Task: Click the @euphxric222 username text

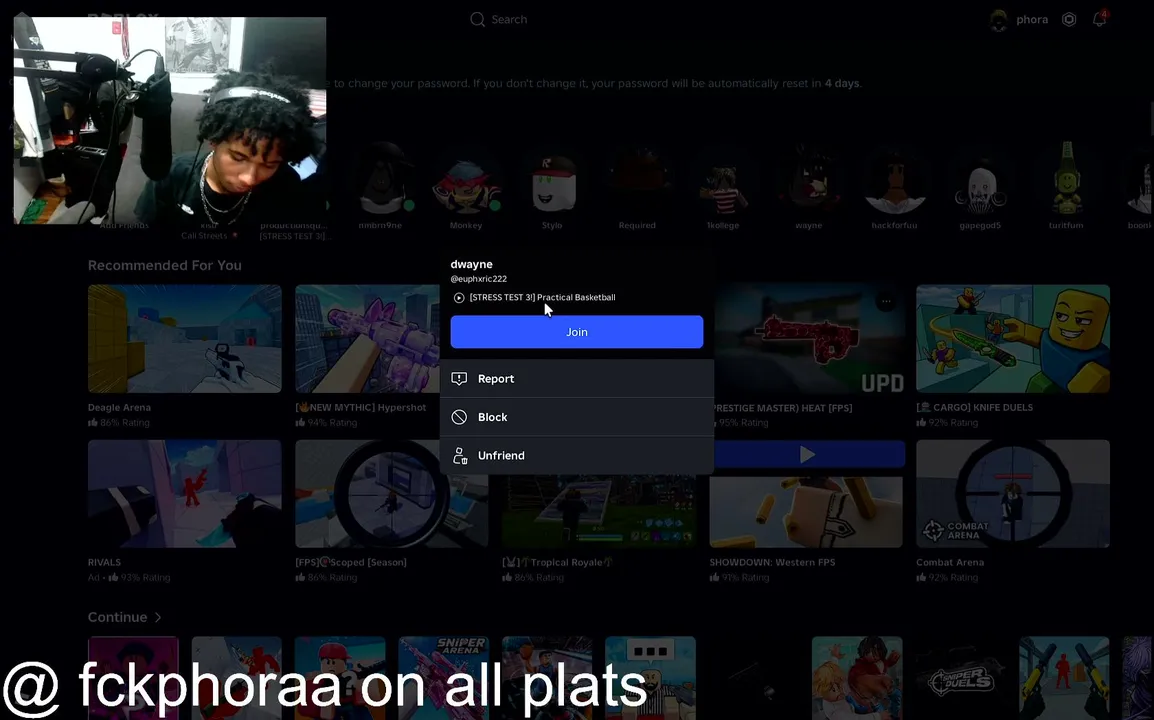Action: pos(478,279)
